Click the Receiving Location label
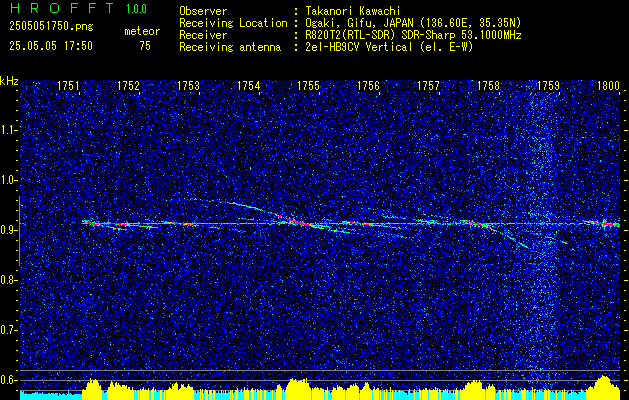Viewport: 629px width, 400px height. 233,23
